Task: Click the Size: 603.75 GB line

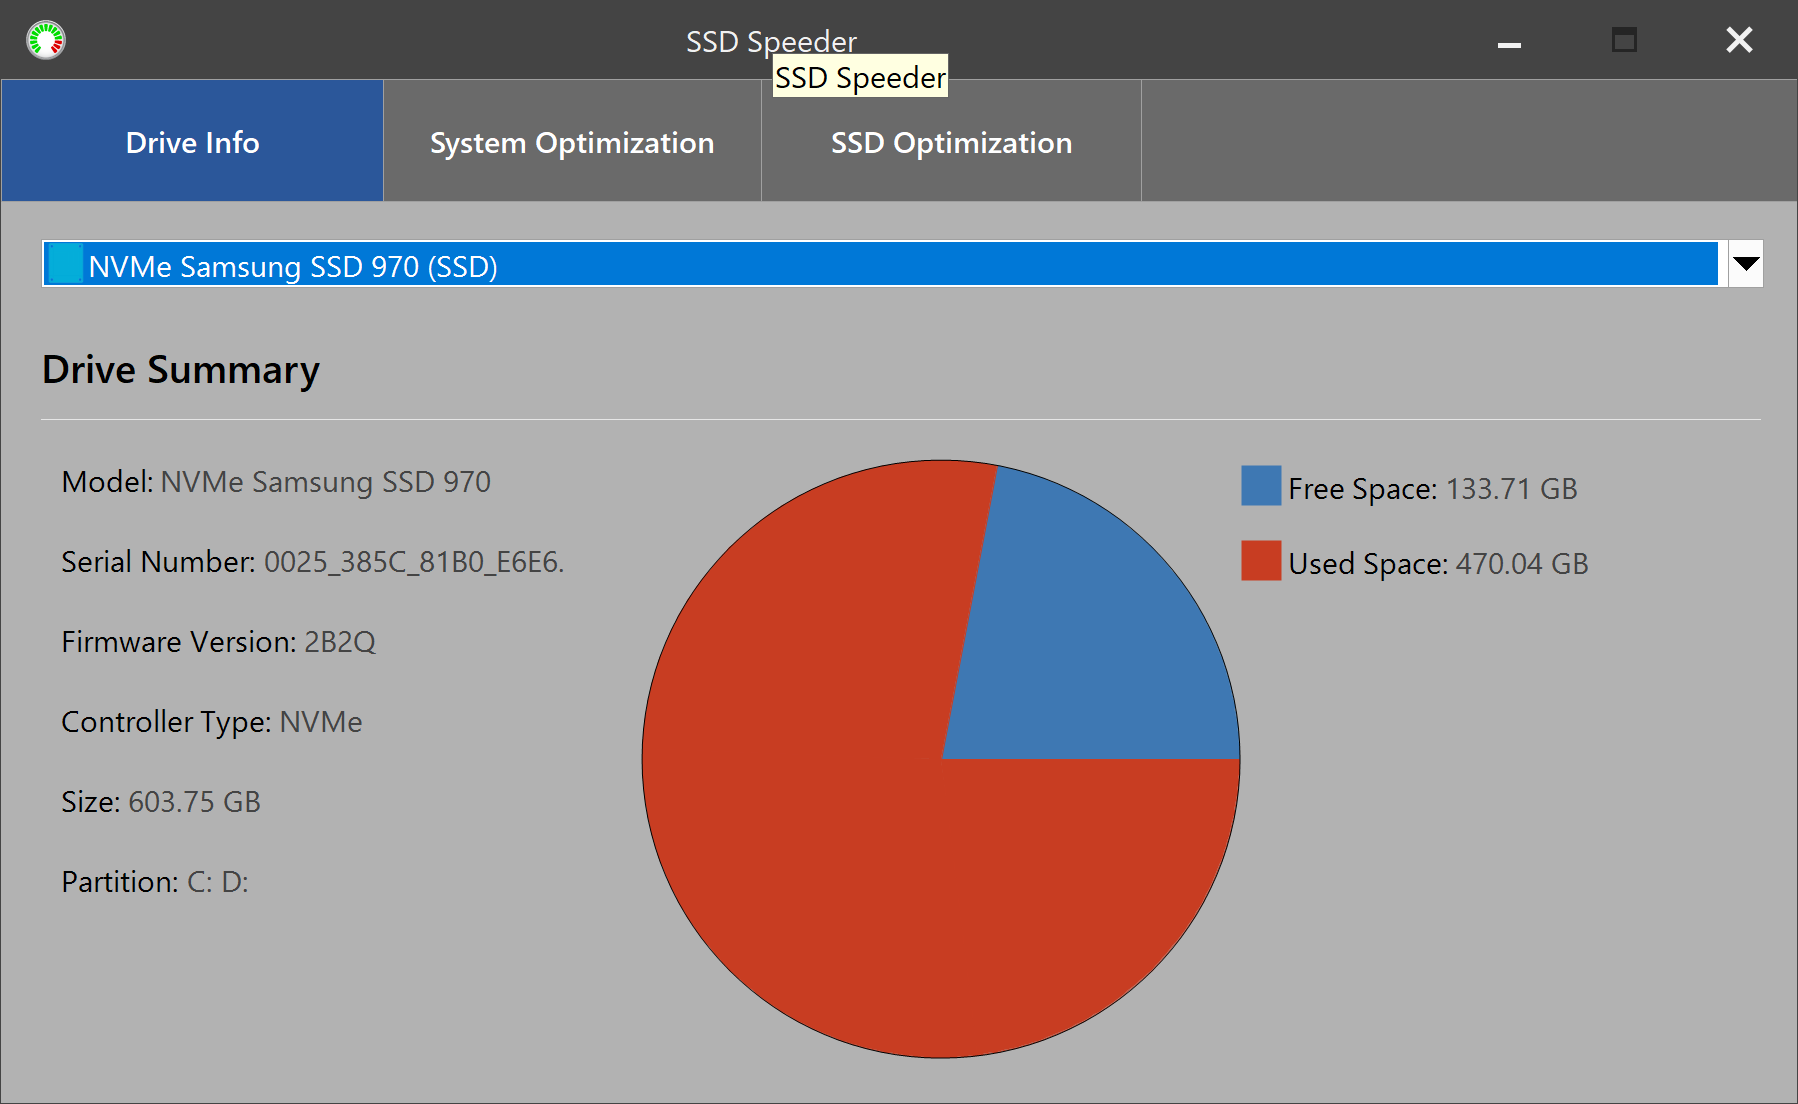Action: 161,802
